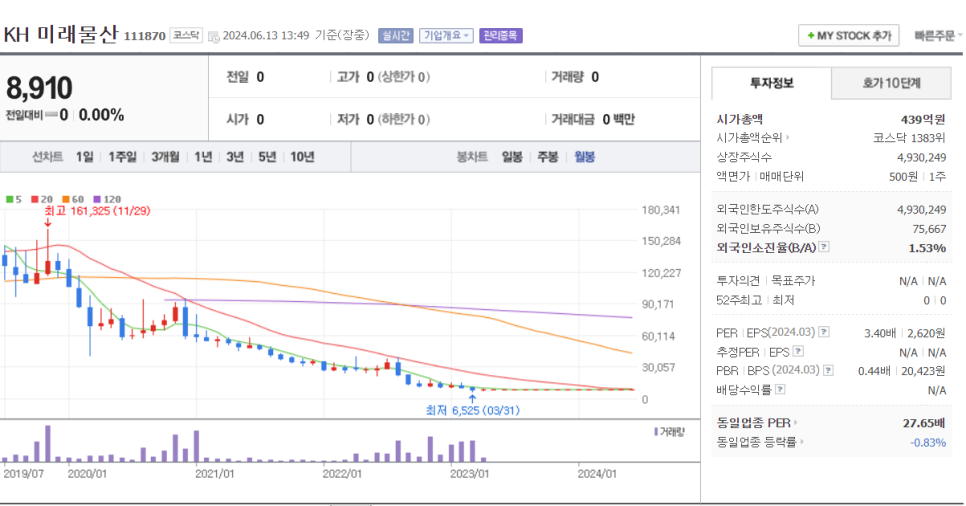This screenshot has height=506, width=966.
Task: Click the 시가총액 value 439억원
Action: tap(923, 120)
